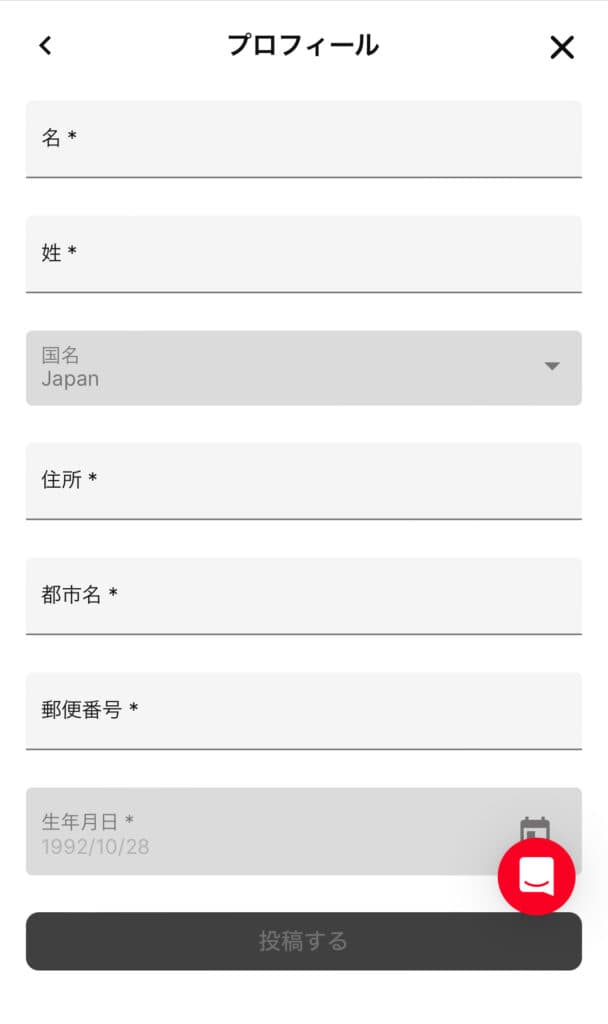Click the 都市名 city field

pos(304,596)
